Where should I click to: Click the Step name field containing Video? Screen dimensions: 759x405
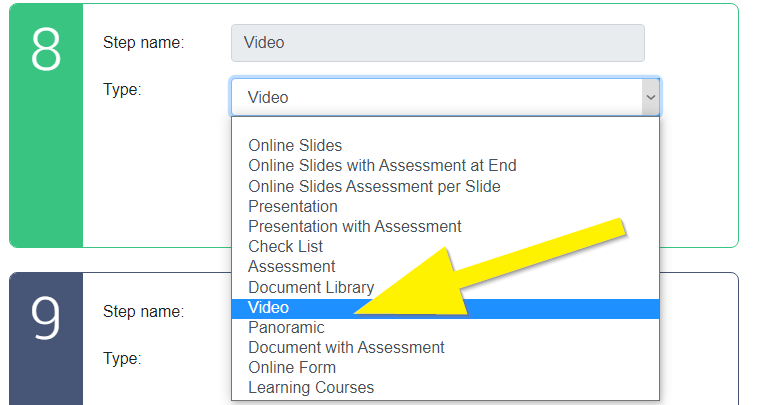click(438, 43)
